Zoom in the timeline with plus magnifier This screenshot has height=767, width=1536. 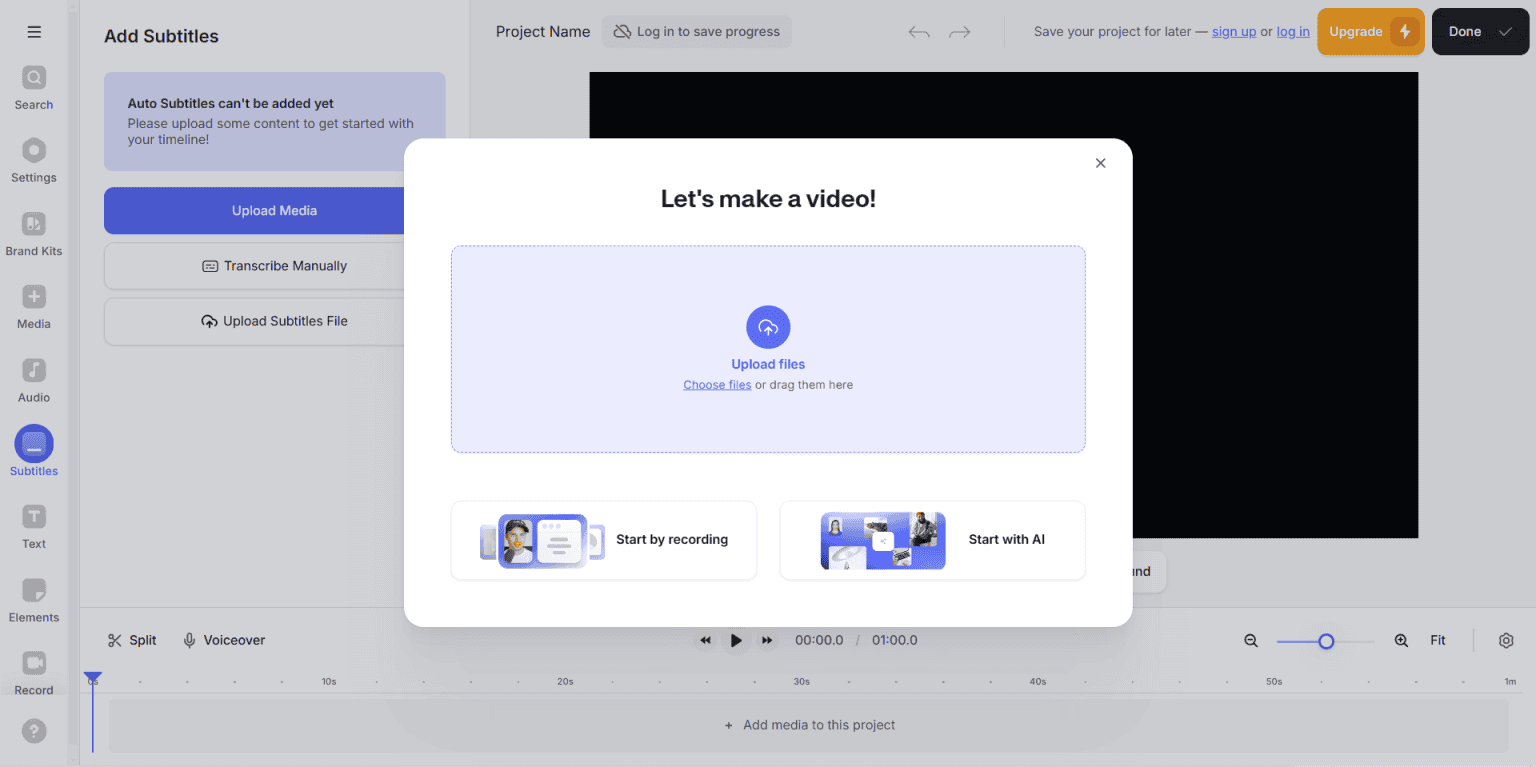click(1401, 641)
